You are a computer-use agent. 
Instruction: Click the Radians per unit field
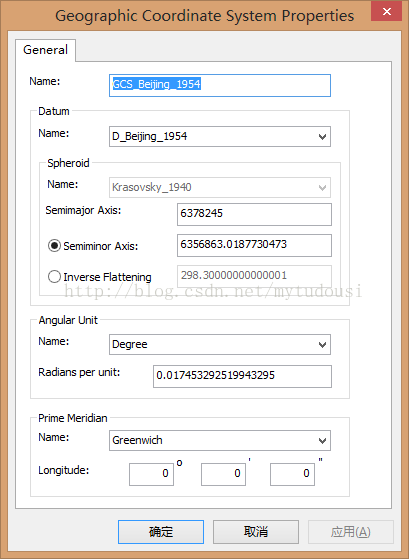coord(242,376)
